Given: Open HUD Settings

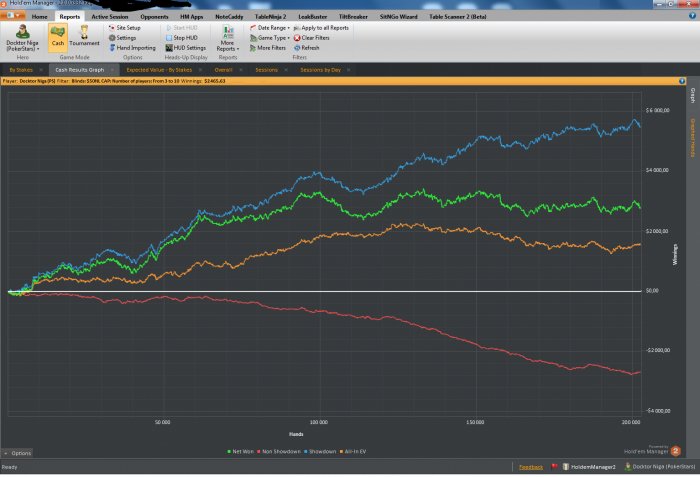Looking at the screenshot, I should tap(186, 48).
